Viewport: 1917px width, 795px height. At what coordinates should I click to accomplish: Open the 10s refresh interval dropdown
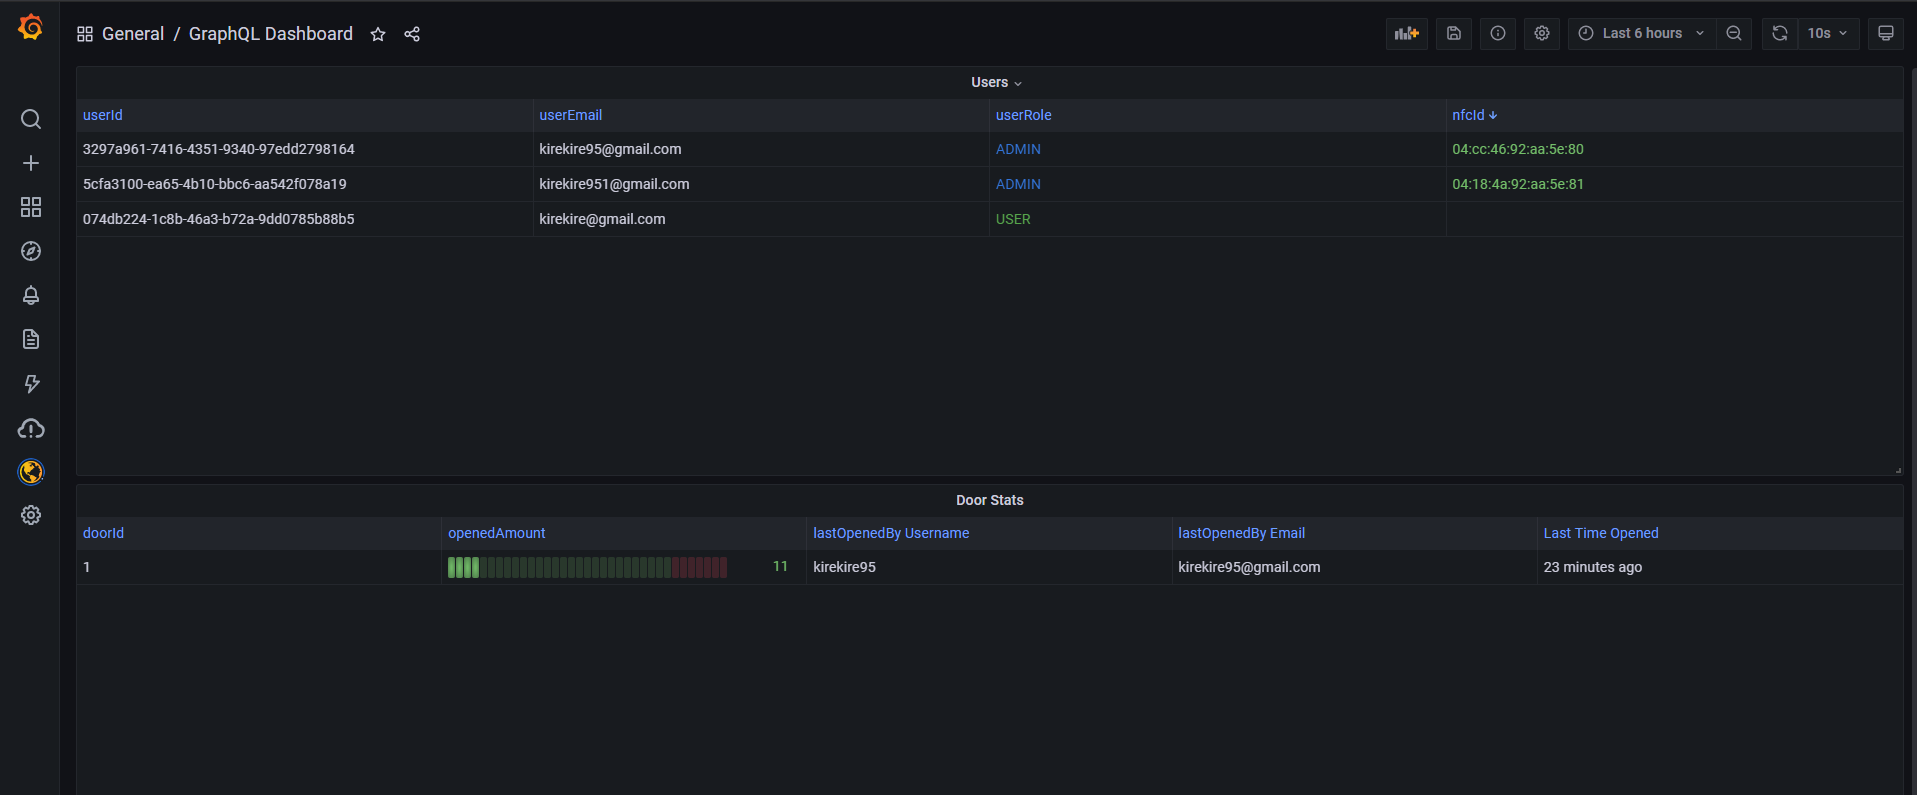click(1828, 33)
